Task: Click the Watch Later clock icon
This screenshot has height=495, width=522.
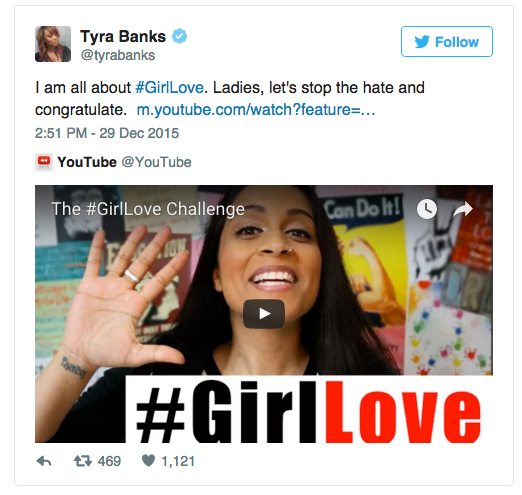Action: click(x=427, y=209)
